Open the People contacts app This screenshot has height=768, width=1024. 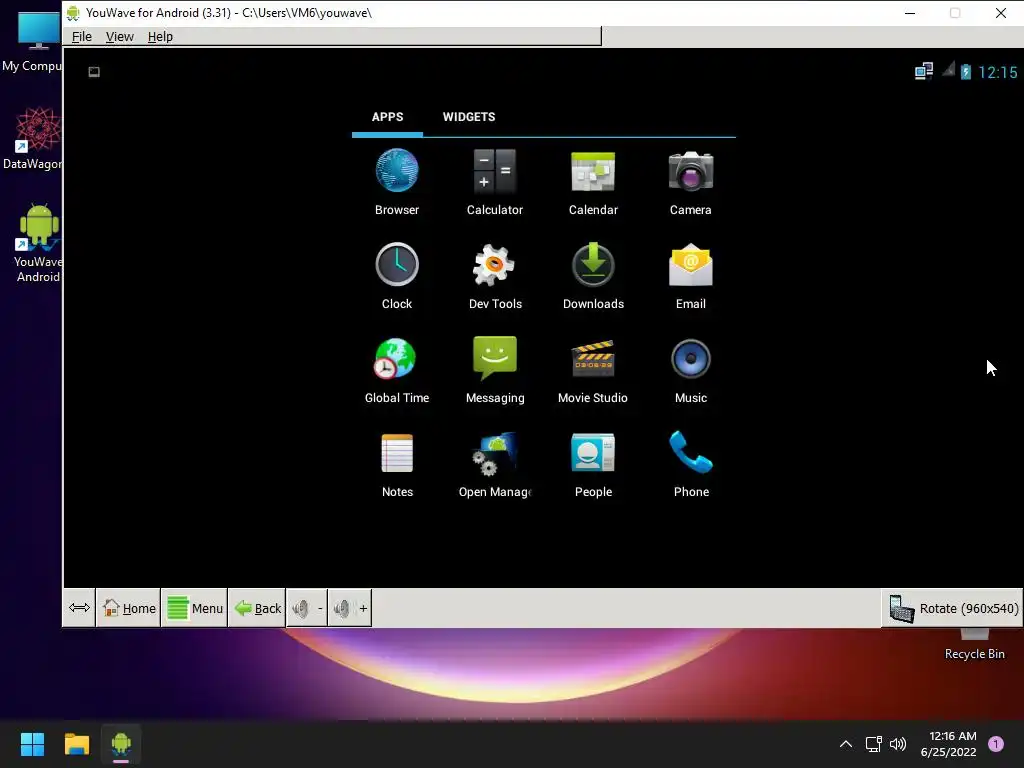click(593, 464)
